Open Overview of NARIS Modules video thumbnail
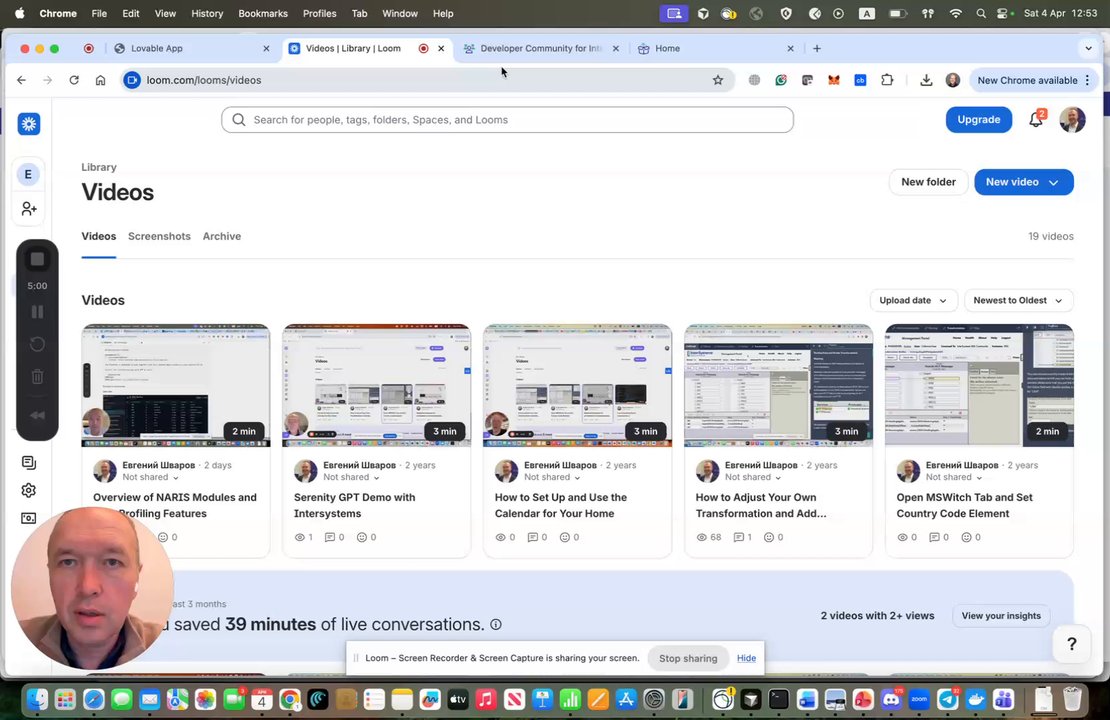 176,386
